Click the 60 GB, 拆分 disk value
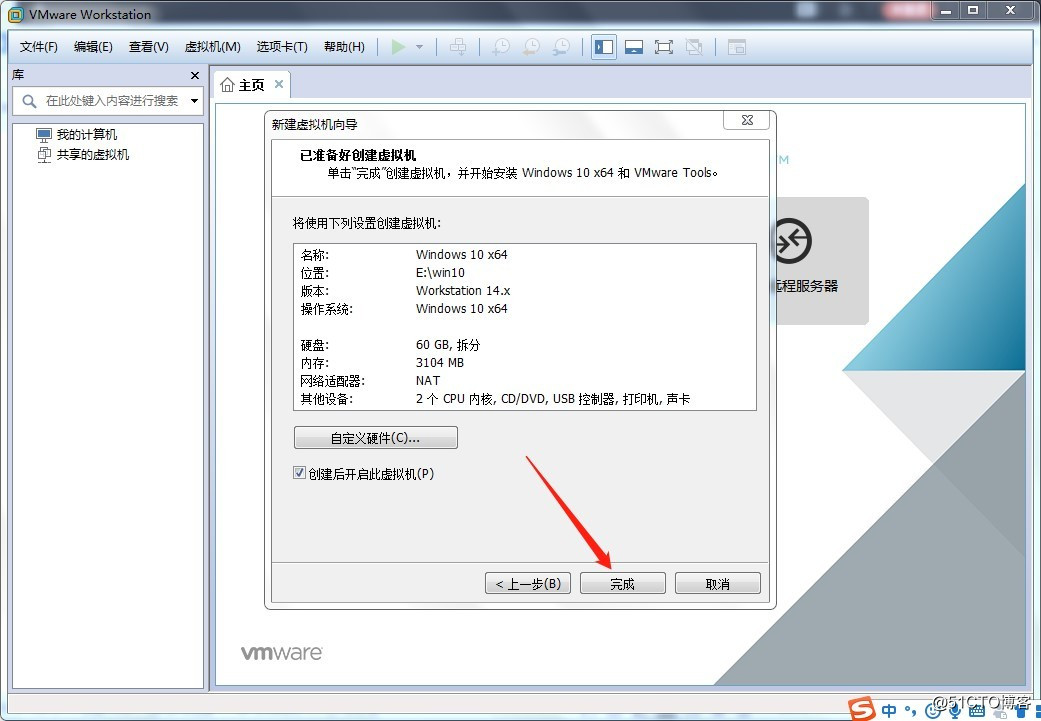This screenshot has height=721, width=1041. tap(447, 345)
